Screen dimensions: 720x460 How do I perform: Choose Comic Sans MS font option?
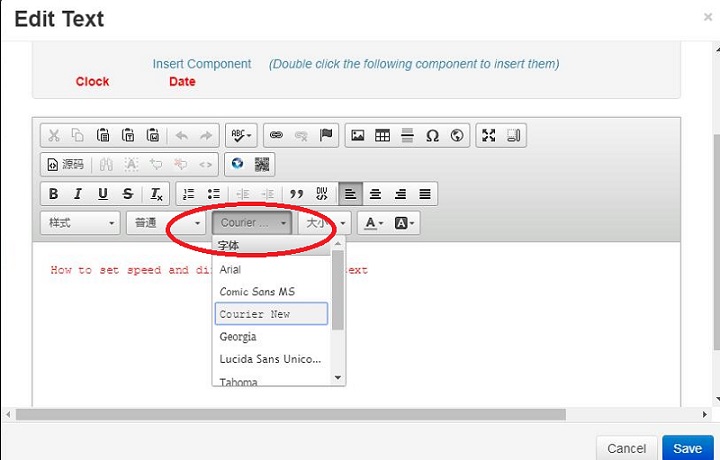pyautogui.click(x=257, y=291)
